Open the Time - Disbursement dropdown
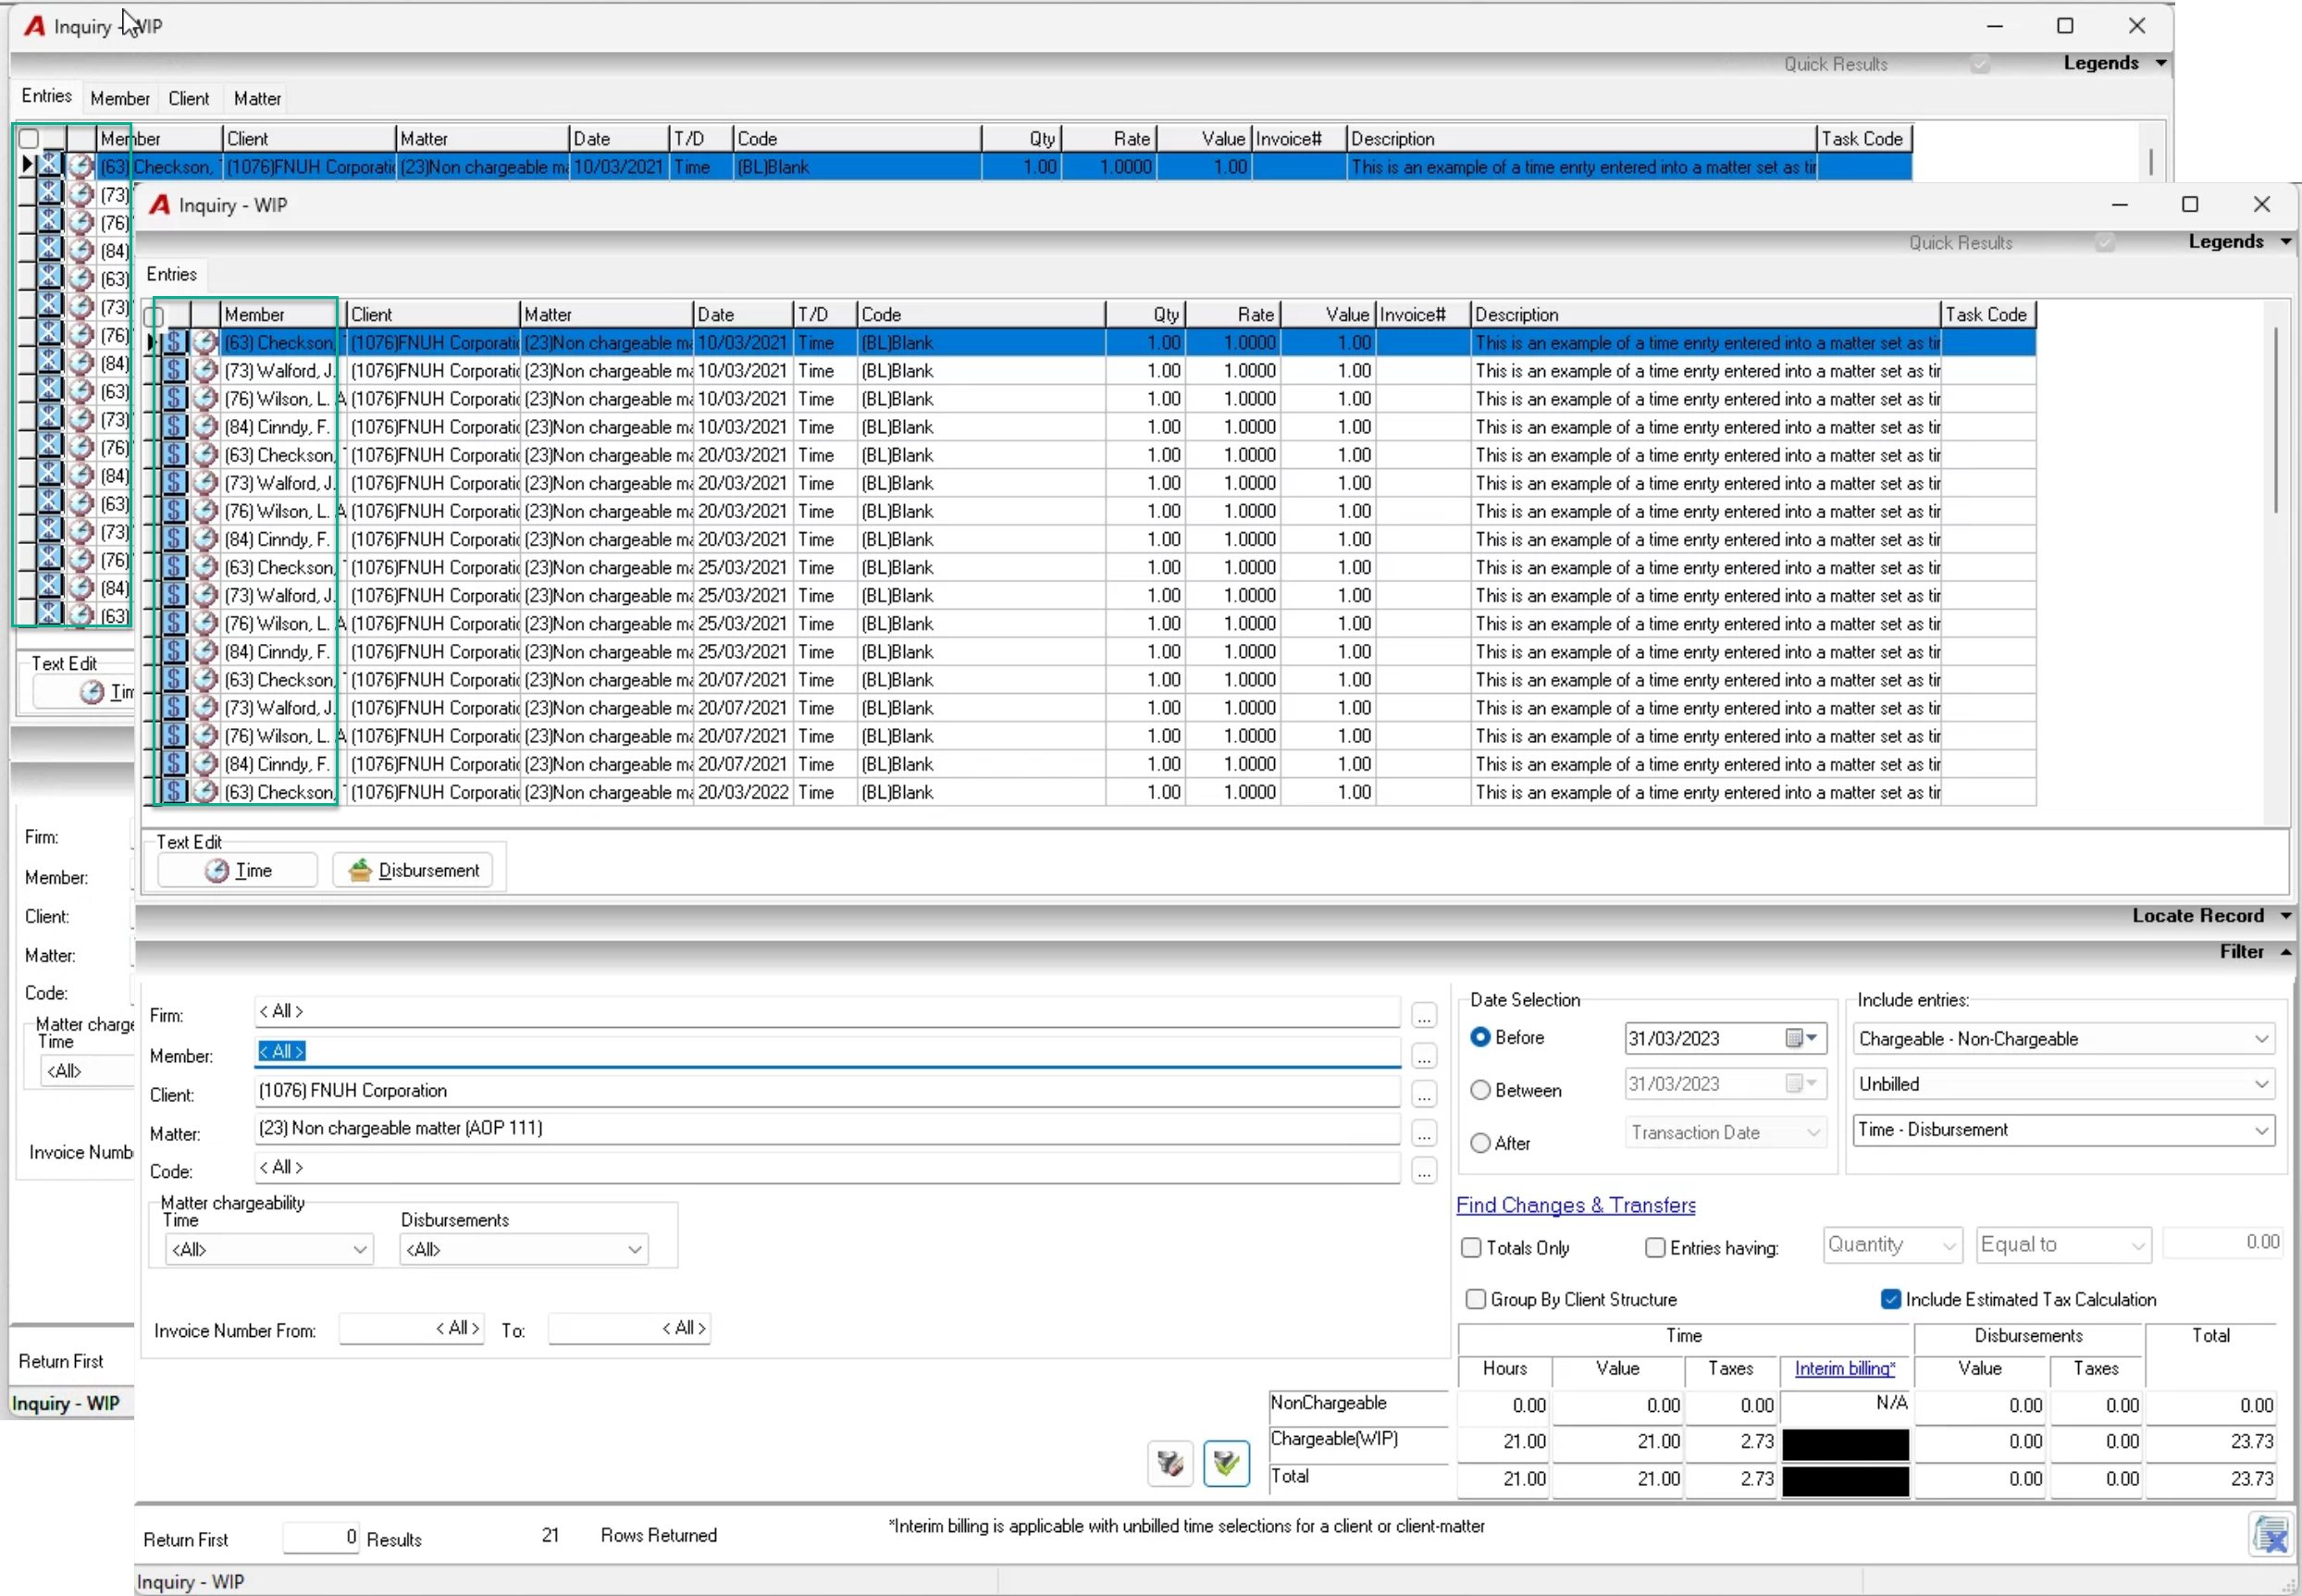 pos(2063,1130)
